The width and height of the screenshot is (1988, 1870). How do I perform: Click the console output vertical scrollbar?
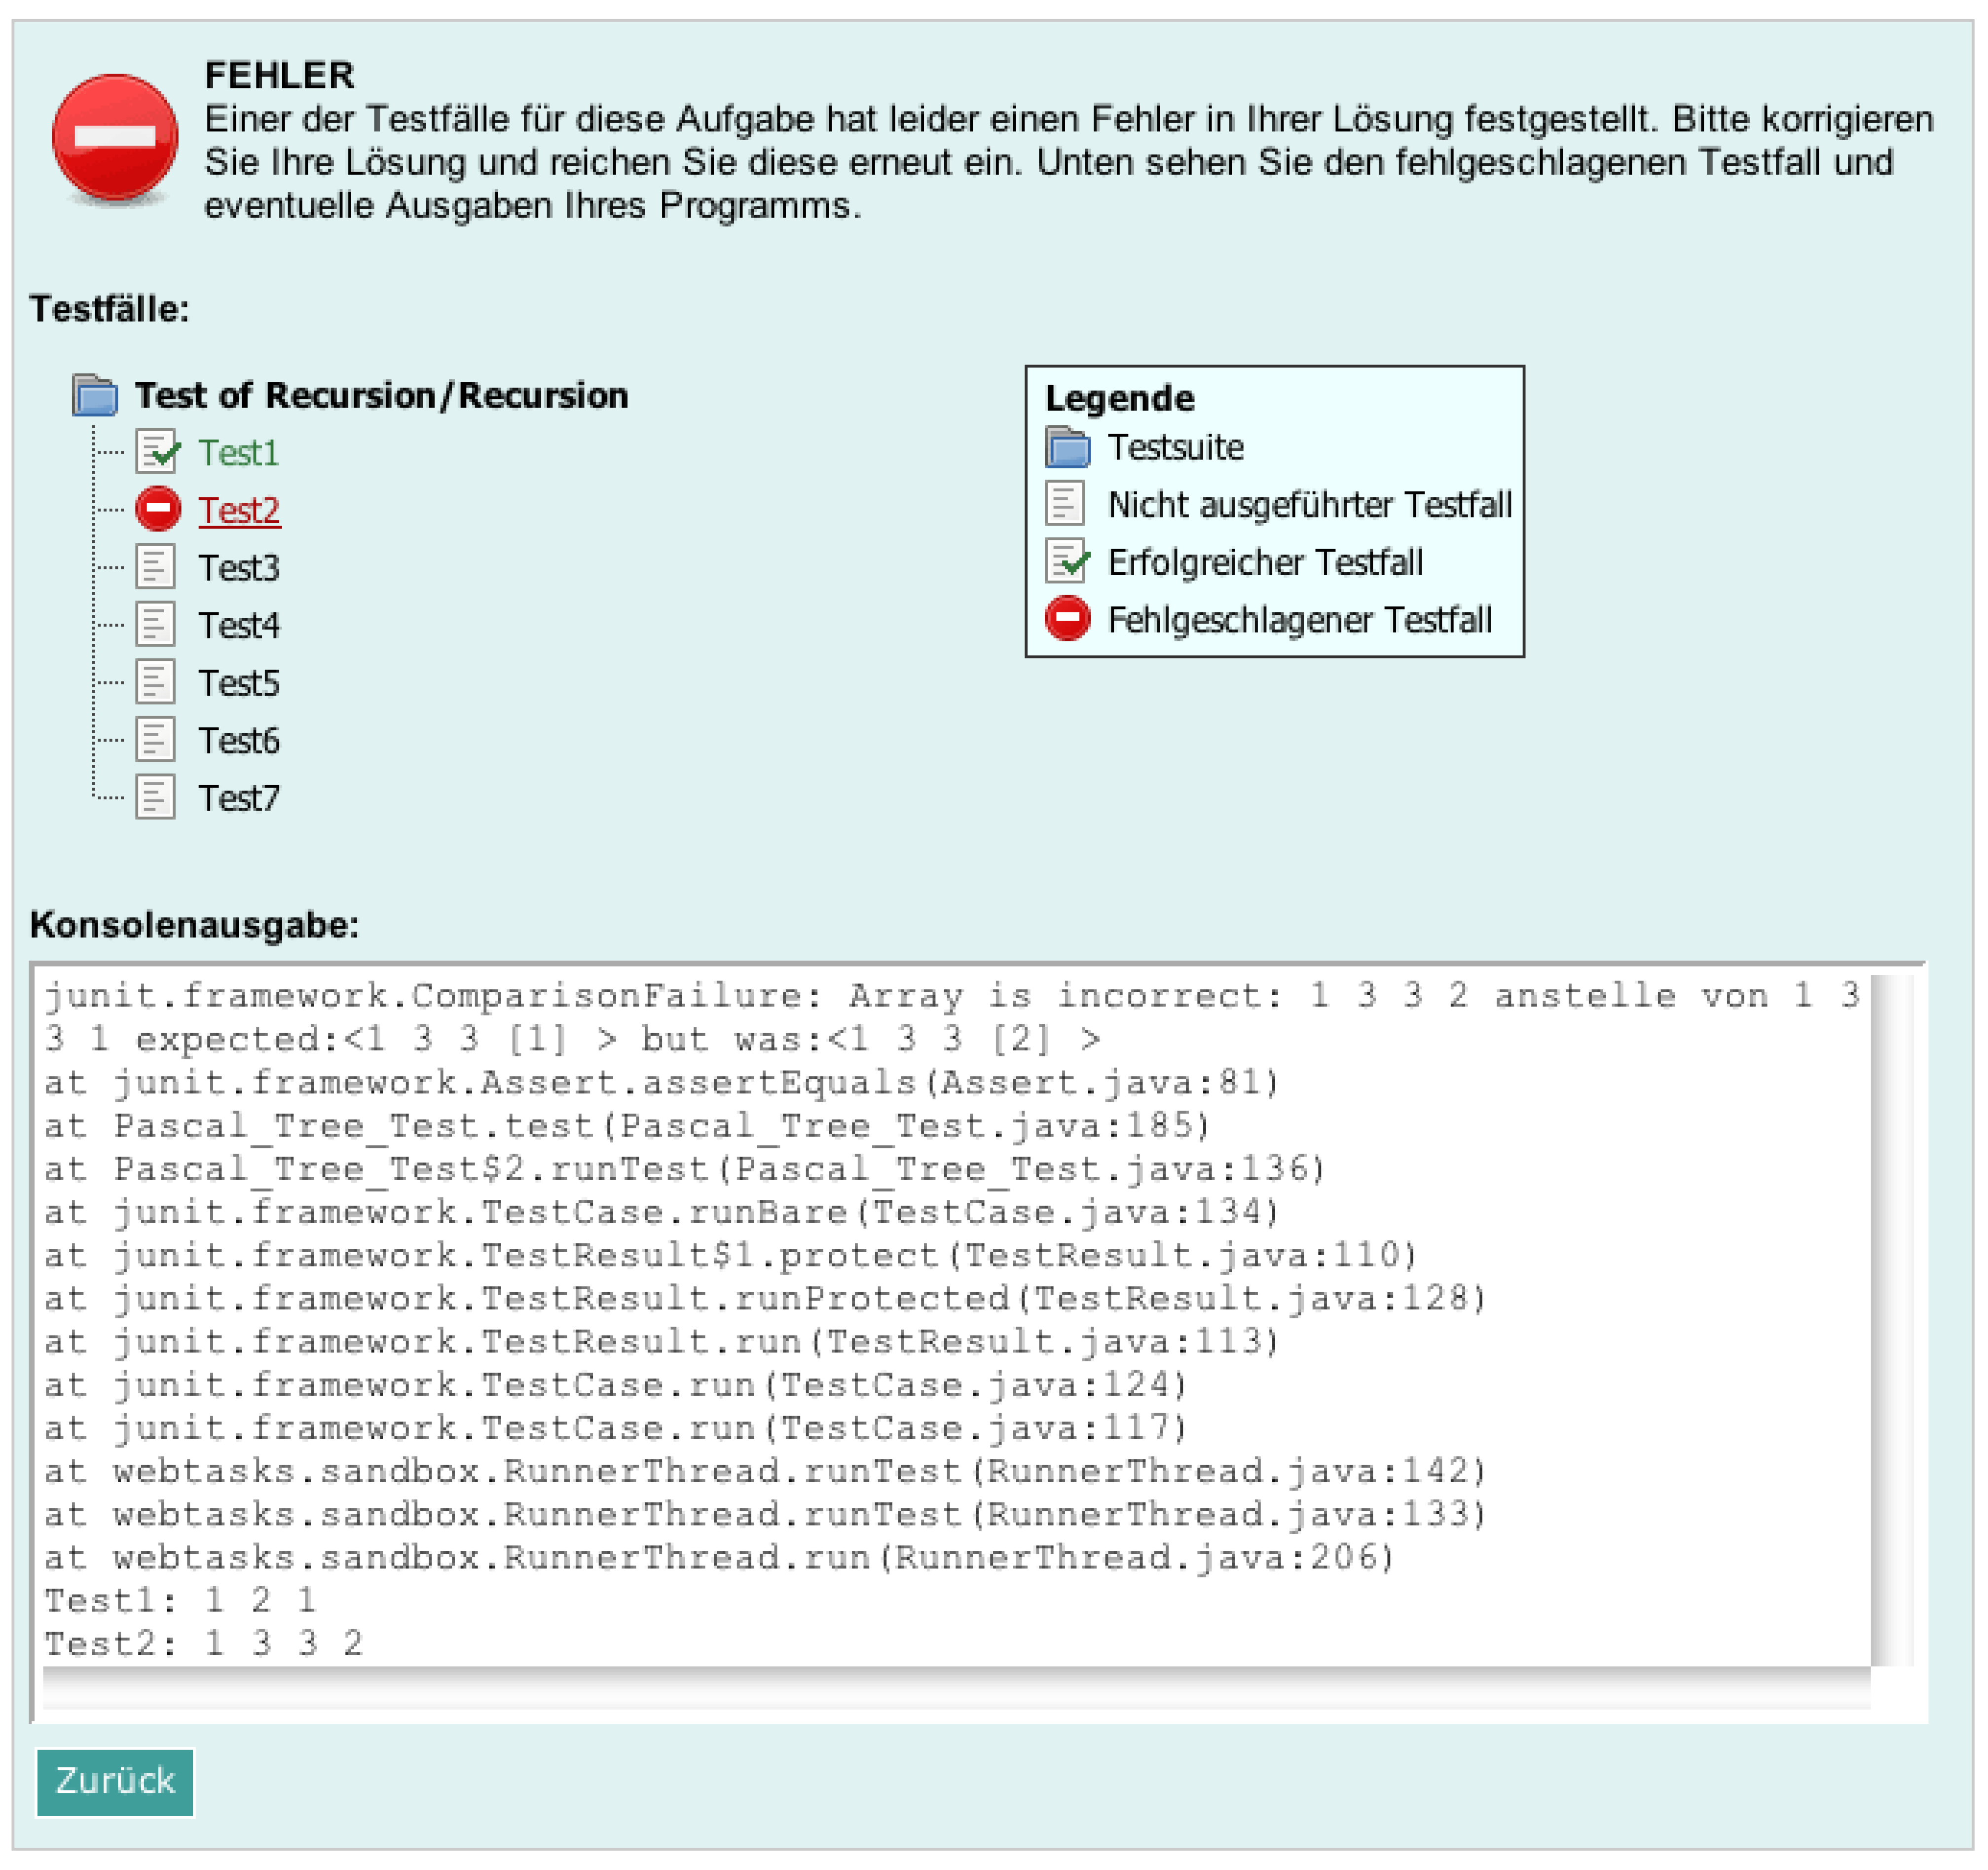(1893, 1320)
